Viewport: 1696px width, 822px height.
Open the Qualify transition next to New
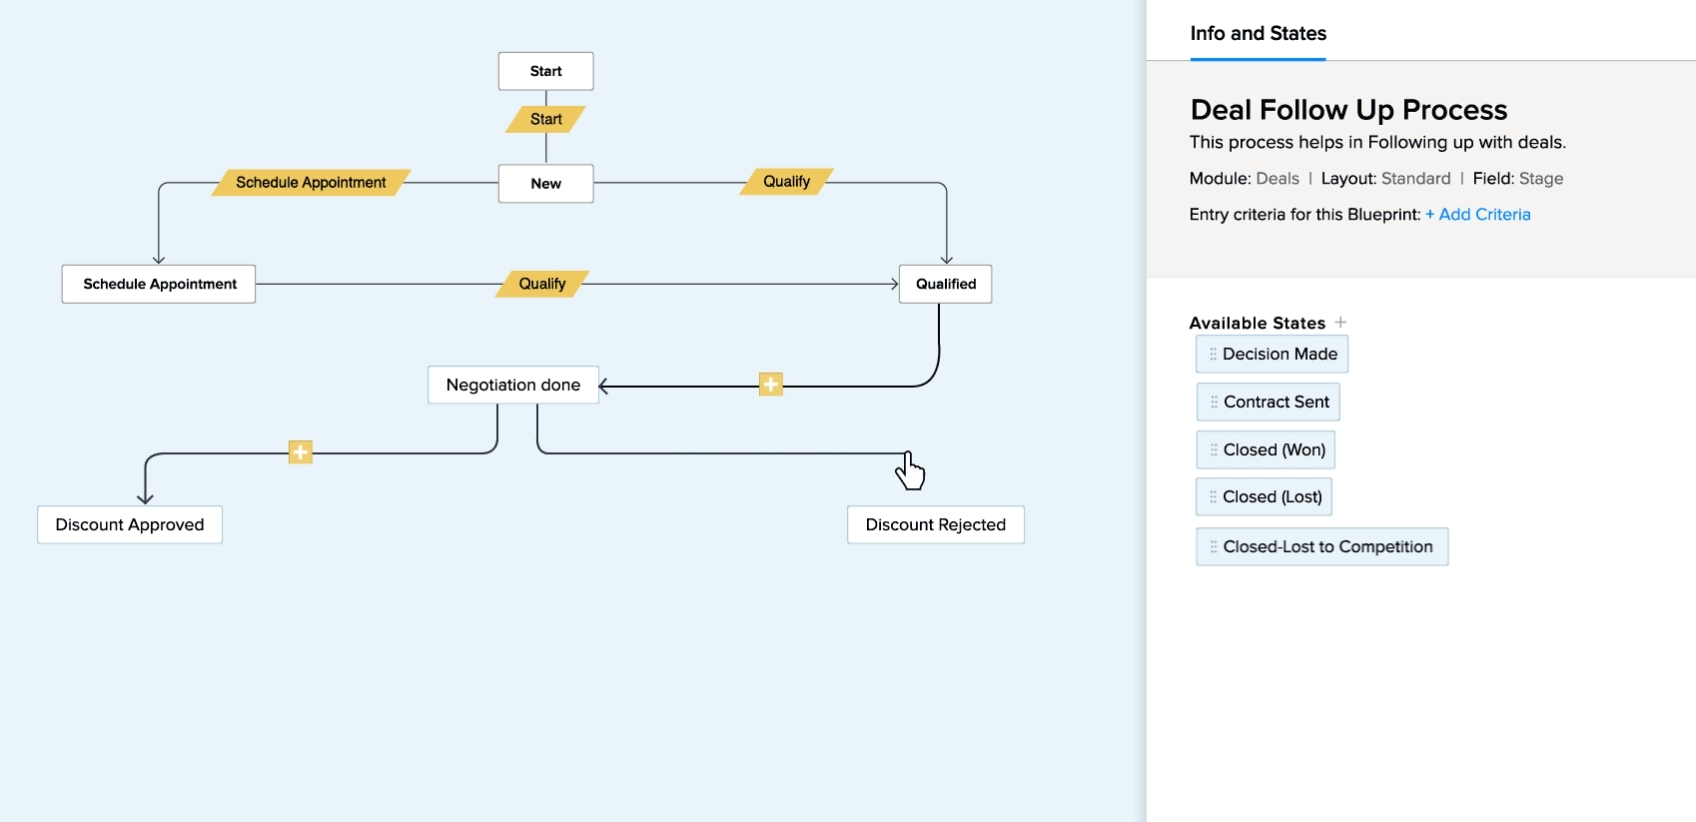pyautogui.click(x=787, y=181)
